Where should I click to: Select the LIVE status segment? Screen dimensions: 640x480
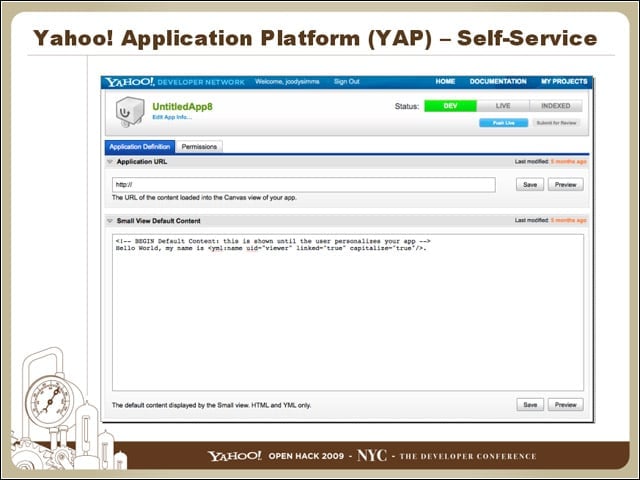pyautogui.click(x=503, y=106)
